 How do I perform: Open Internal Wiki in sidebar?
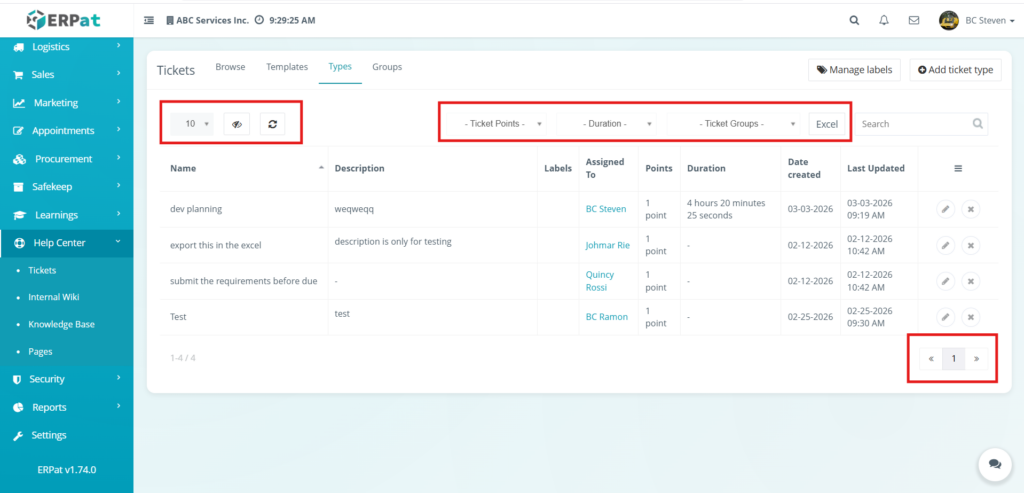tap(54, 297)
